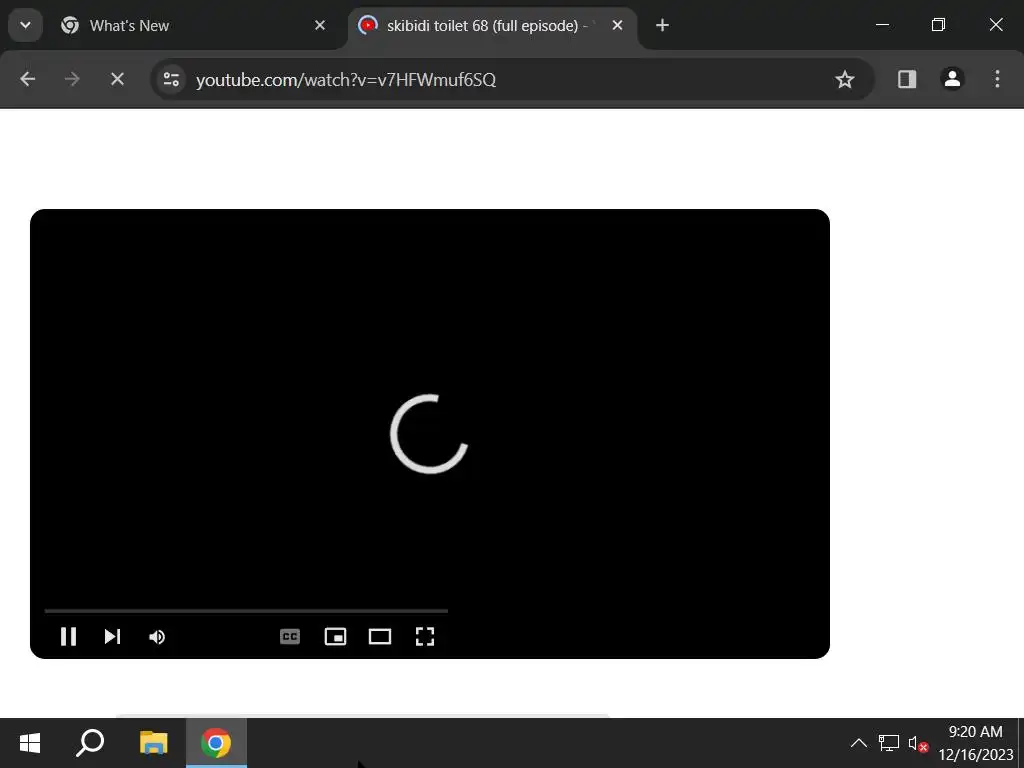Open the tab search dropdown
This screenshot has width=1024, height=768.
coord(25,25)
